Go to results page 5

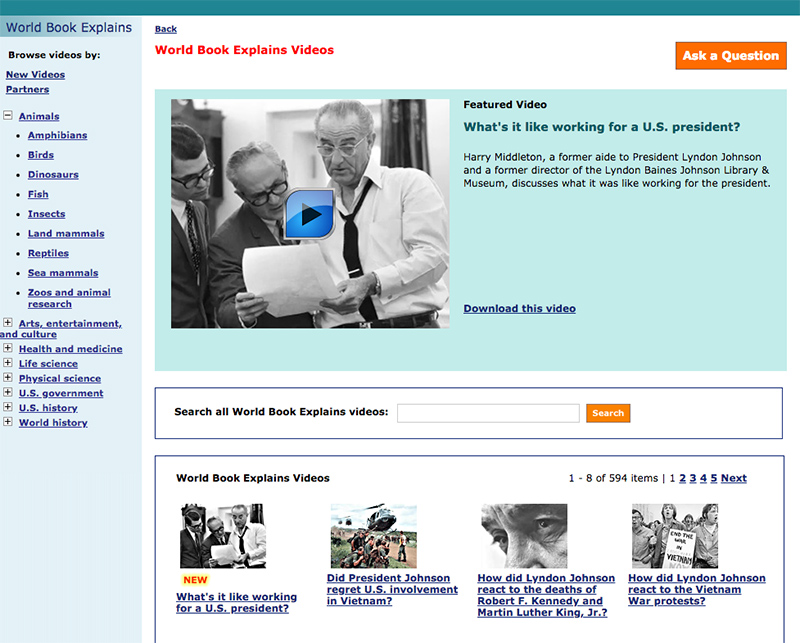point(714,478)
